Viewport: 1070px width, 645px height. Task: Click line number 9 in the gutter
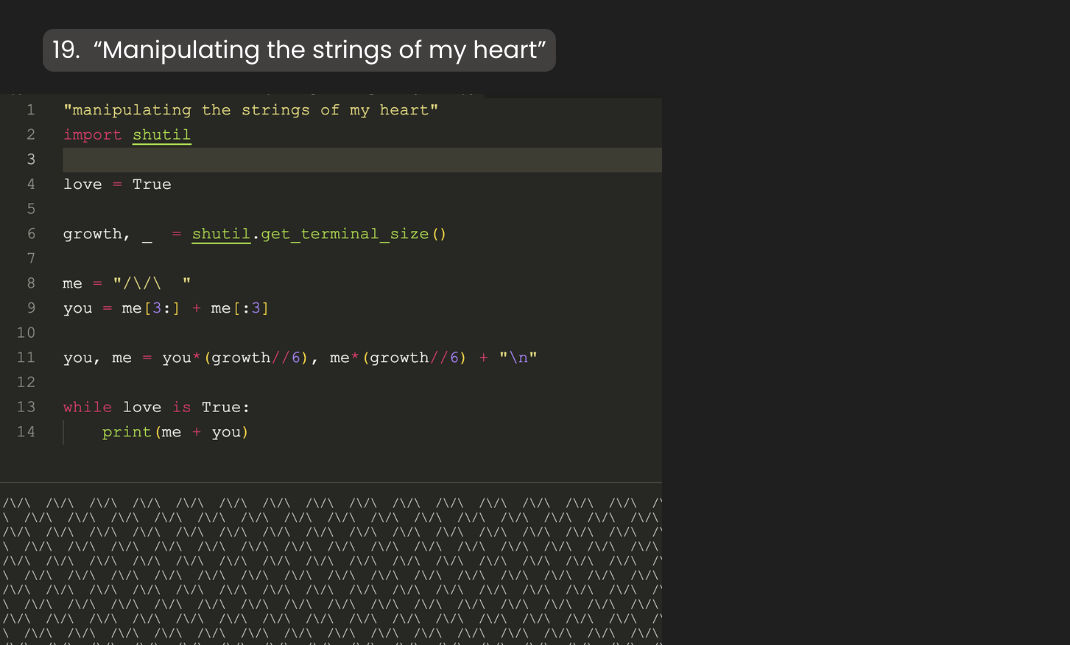(31, 308)
